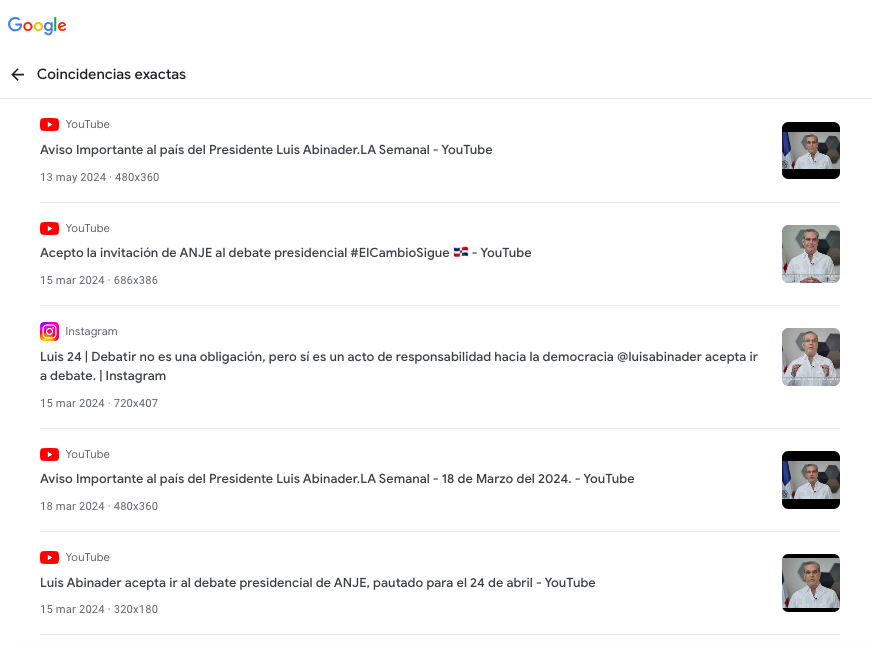This screenshot has width=872, height=647.
Task: Click YouTube icon of ANJE invitation result
Action: (x=49, y=229)
